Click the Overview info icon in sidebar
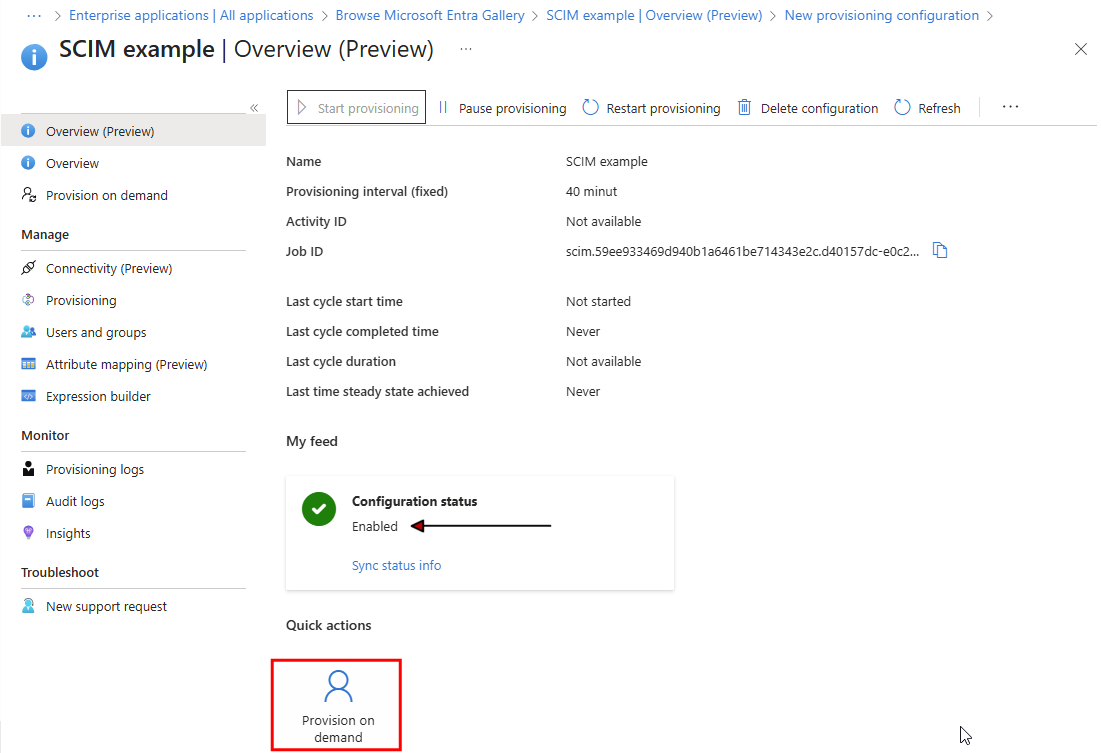Viewport: 1101px width, 753px height. point(29,163)
